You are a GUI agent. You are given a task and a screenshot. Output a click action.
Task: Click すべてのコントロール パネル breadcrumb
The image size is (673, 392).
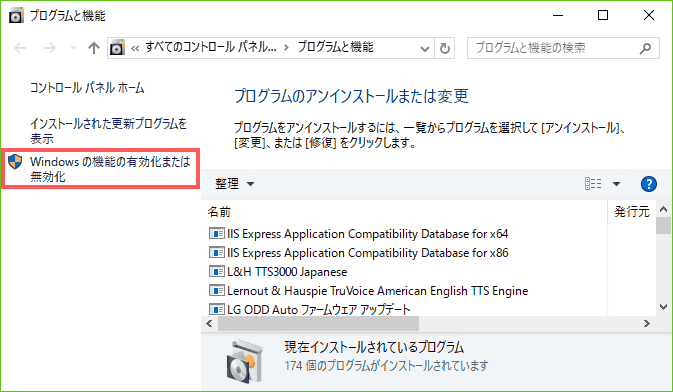coord(211,47)
